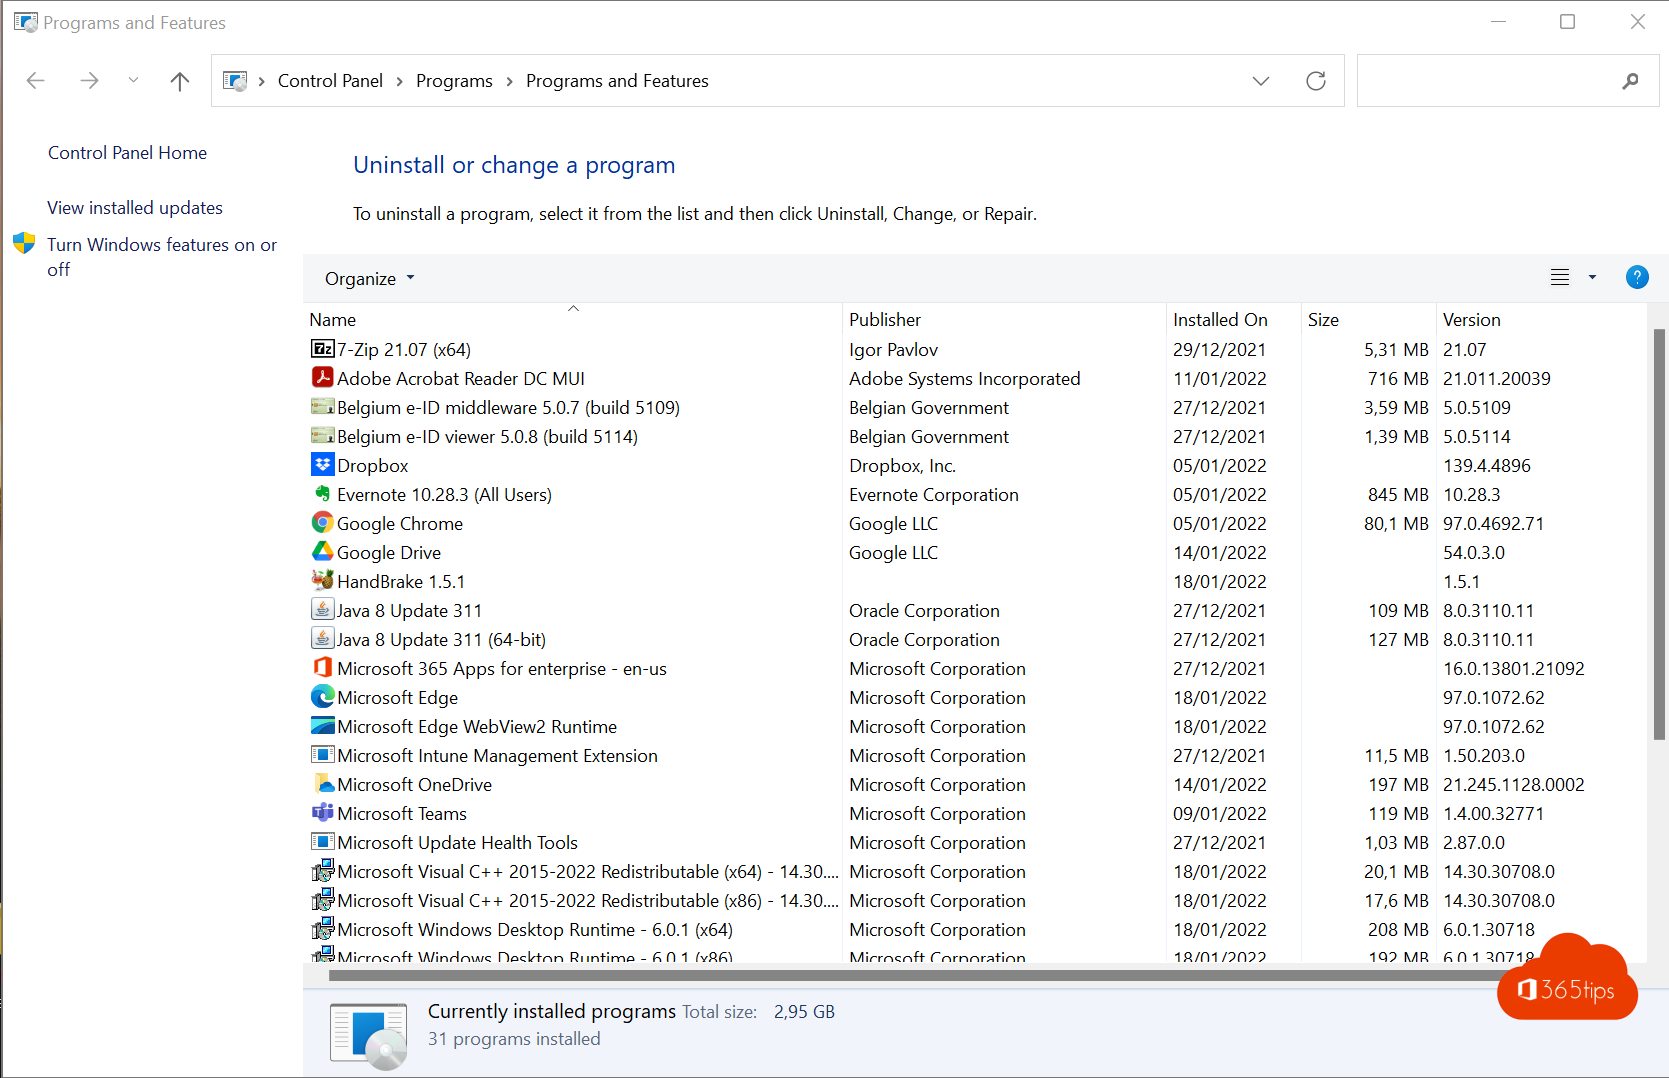1669x1078 pixels.
Task: Expand the chevron after Programs breadcrumb
Action: click(x=510, y=81)
